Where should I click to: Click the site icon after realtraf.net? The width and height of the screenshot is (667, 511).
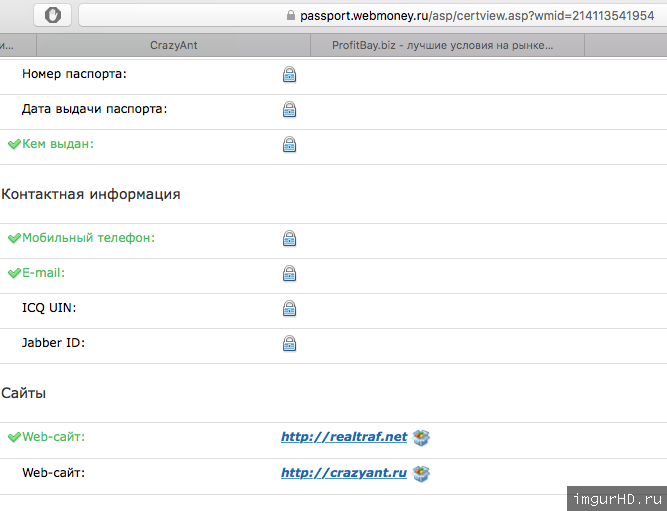pos(421,437)
